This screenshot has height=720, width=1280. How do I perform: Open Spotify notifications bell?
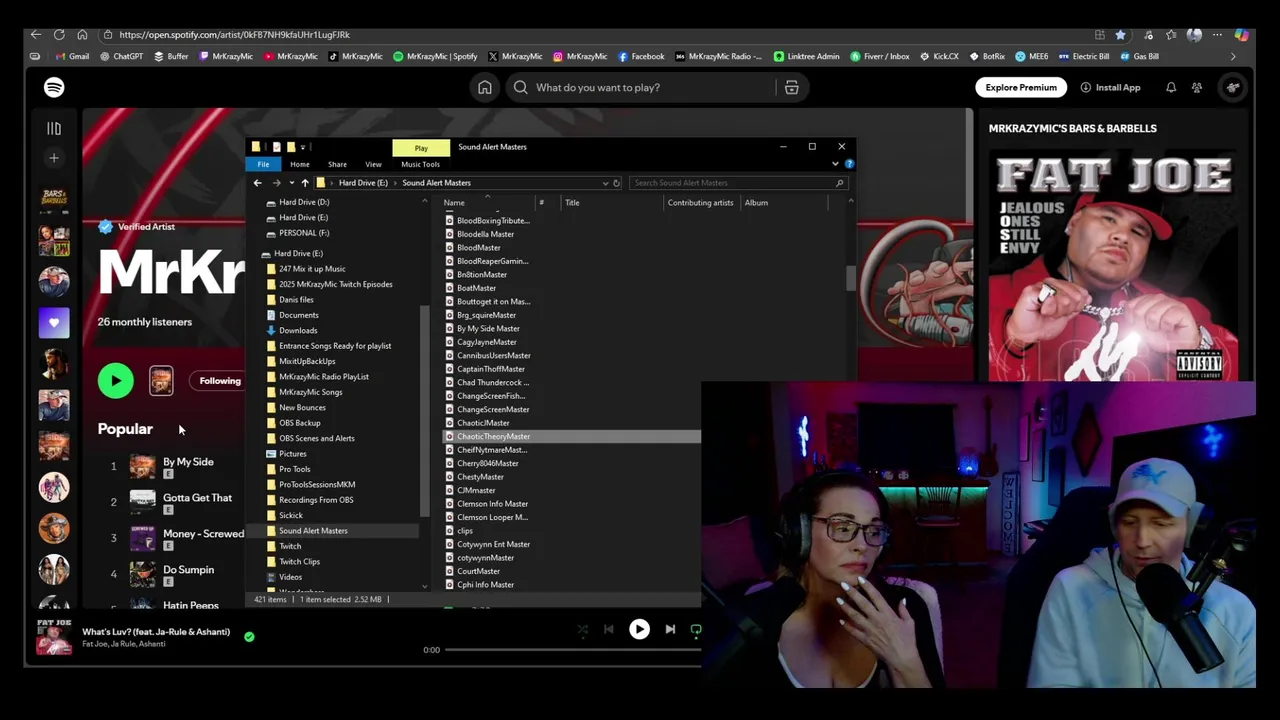[1171, 87]
